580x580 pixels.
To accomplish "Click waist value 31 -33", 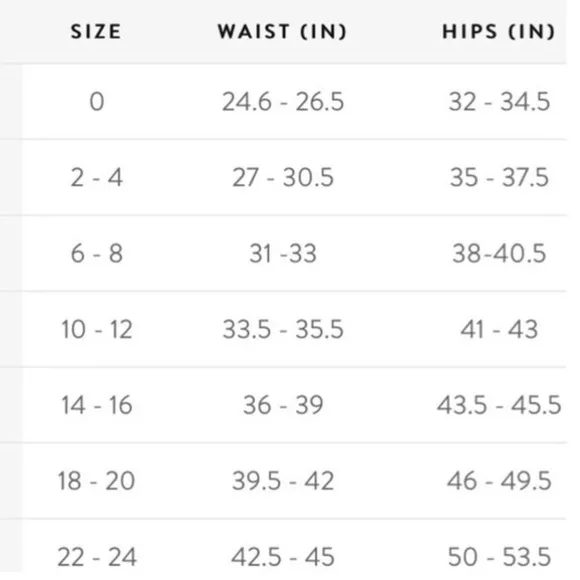I will pyautogui.click(x=283, y=254).
